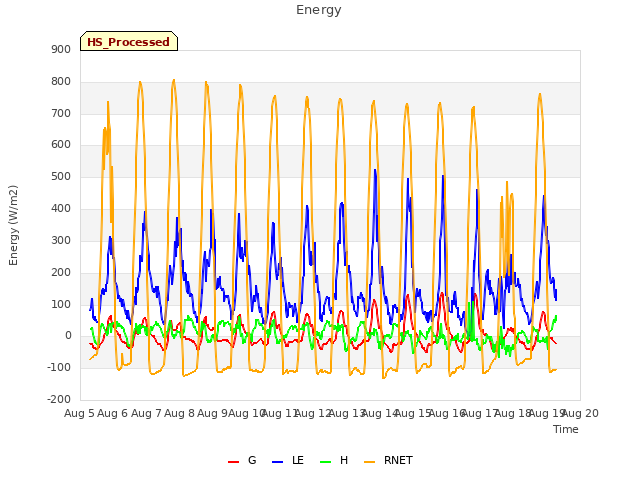Click the 100 y-axis tick label

(61, 304)
